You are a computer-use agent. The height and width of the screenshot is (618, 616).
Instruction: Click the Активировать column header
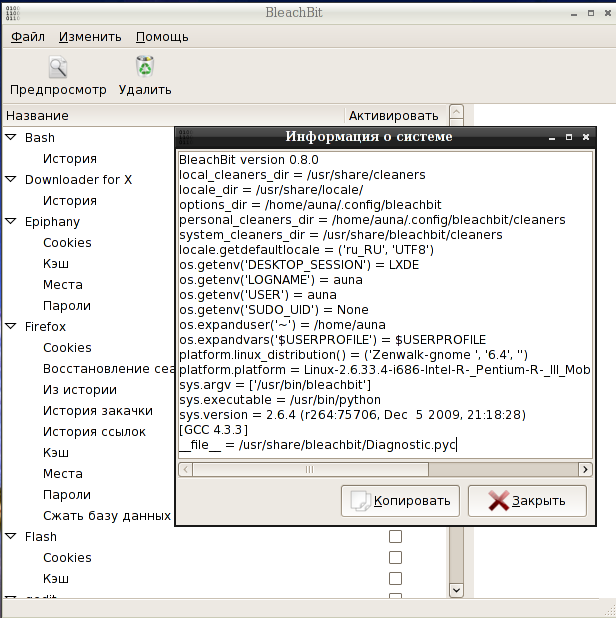396,115
